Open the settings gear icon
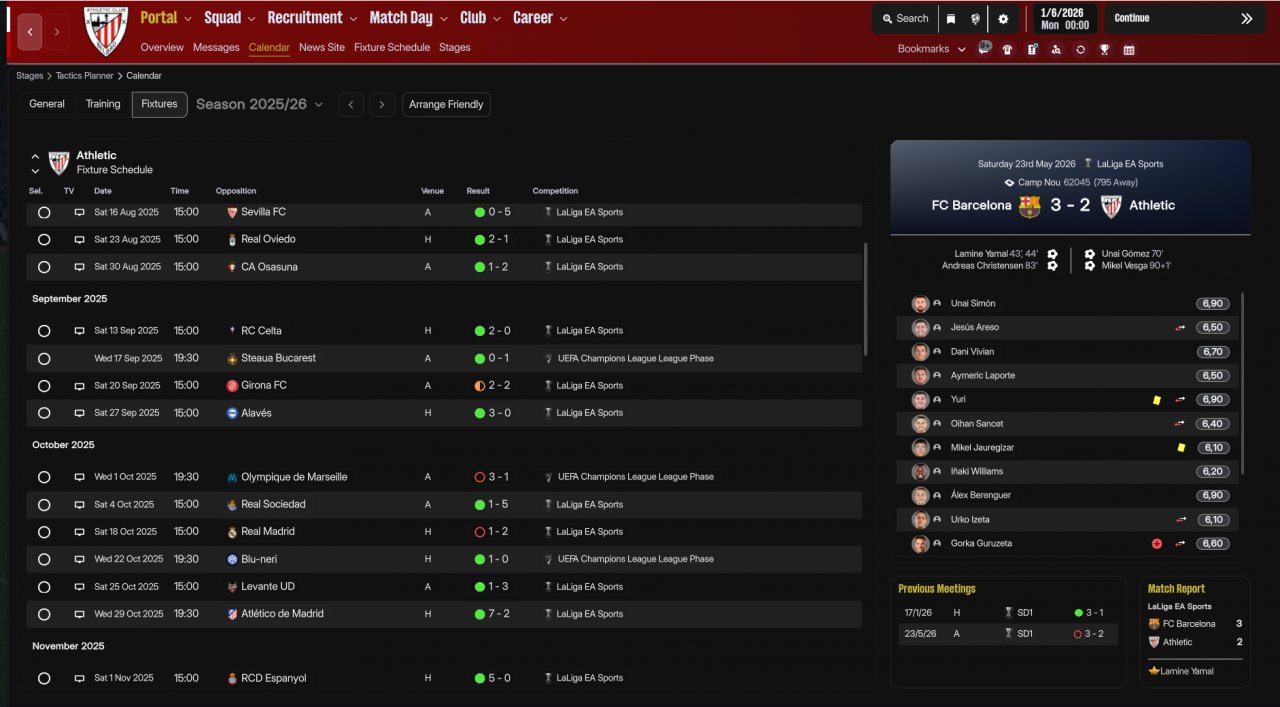The image size is (1280, 707). coord(1003,18)
